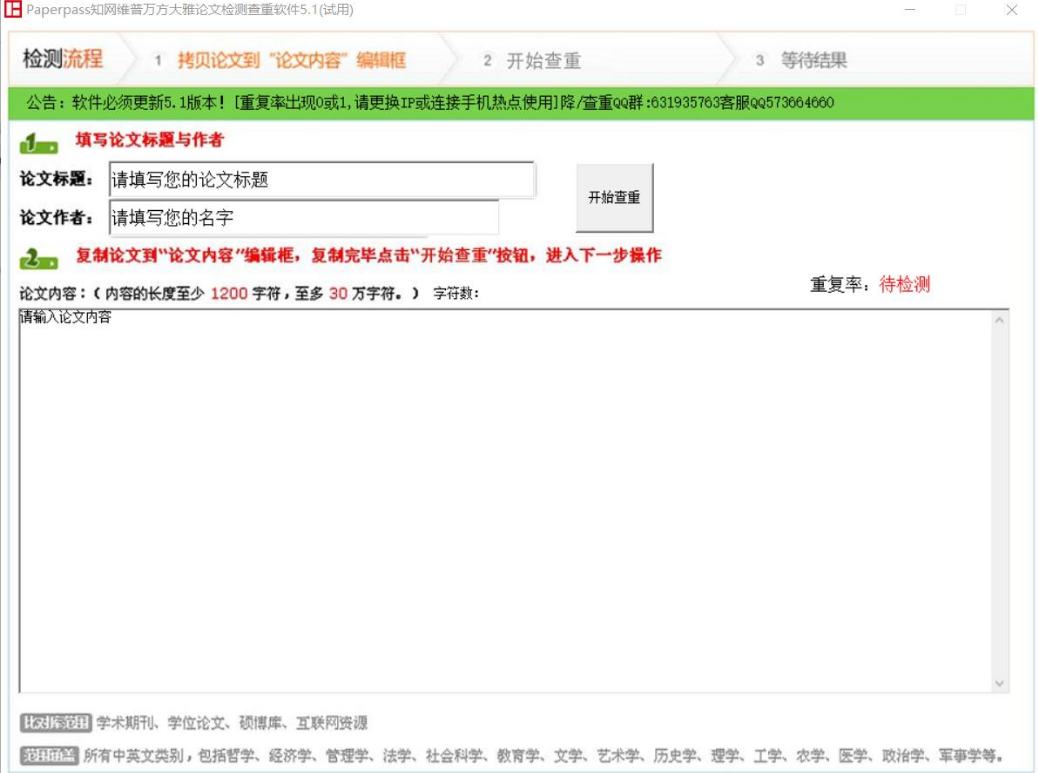This screenshot has width=1038, height=773.
Task: Click the 填写论文标题与作者 heading
Action: [150, 140]
